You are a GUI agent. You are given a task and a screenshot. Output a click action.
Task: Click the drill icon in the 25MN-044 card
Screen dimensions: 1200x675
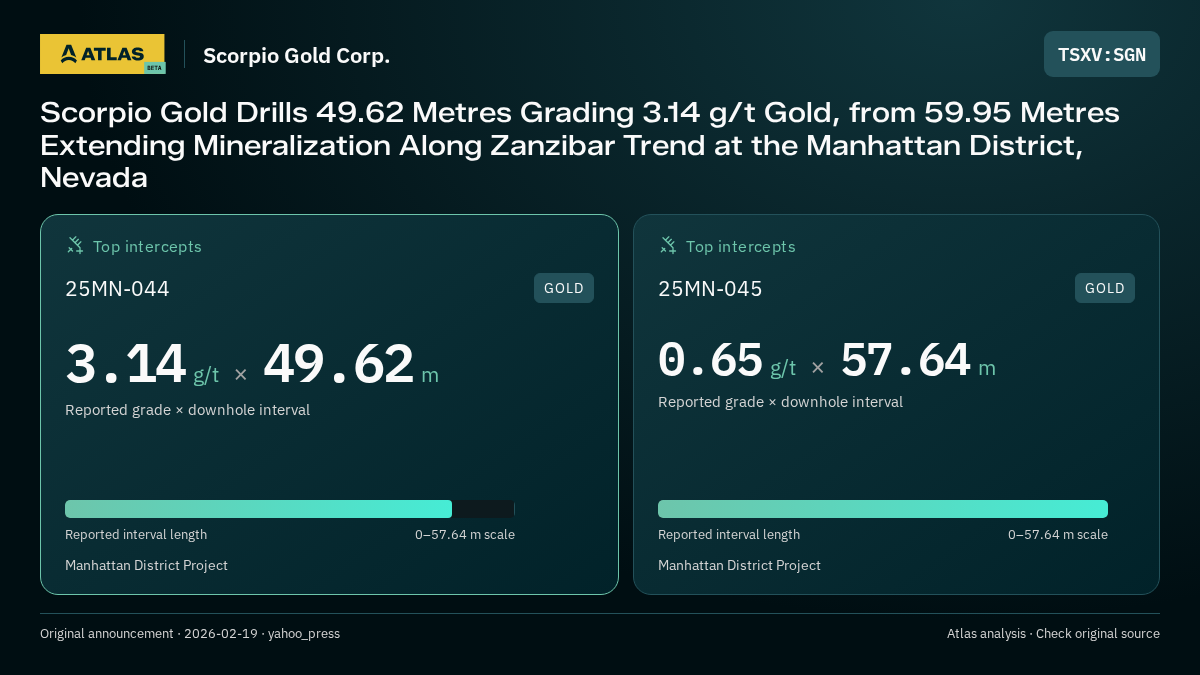(75, 245)
